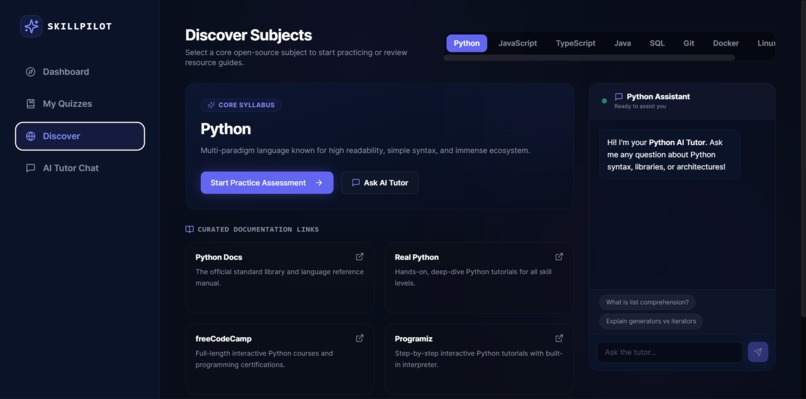Open Programiz external link icon
This screenshot has width=806, height=399.
click(x=559, y=338)
